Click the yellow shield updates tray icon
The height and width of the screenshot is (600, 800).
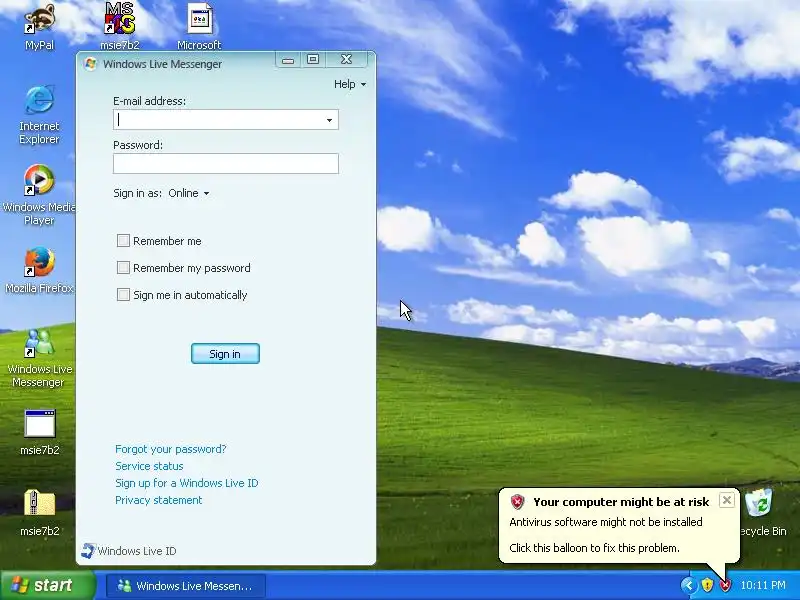pos(707,585)
